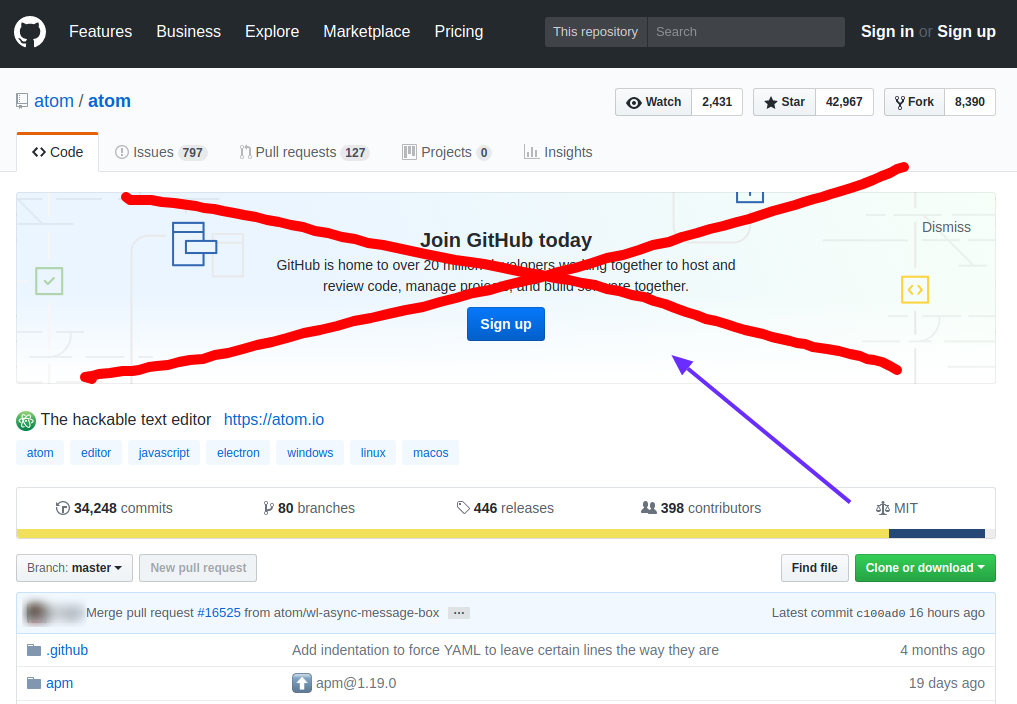Viewport: 1017px width, 704px height.
Task: Dismiss the Join GitHub banner
Action: point(946,227)
